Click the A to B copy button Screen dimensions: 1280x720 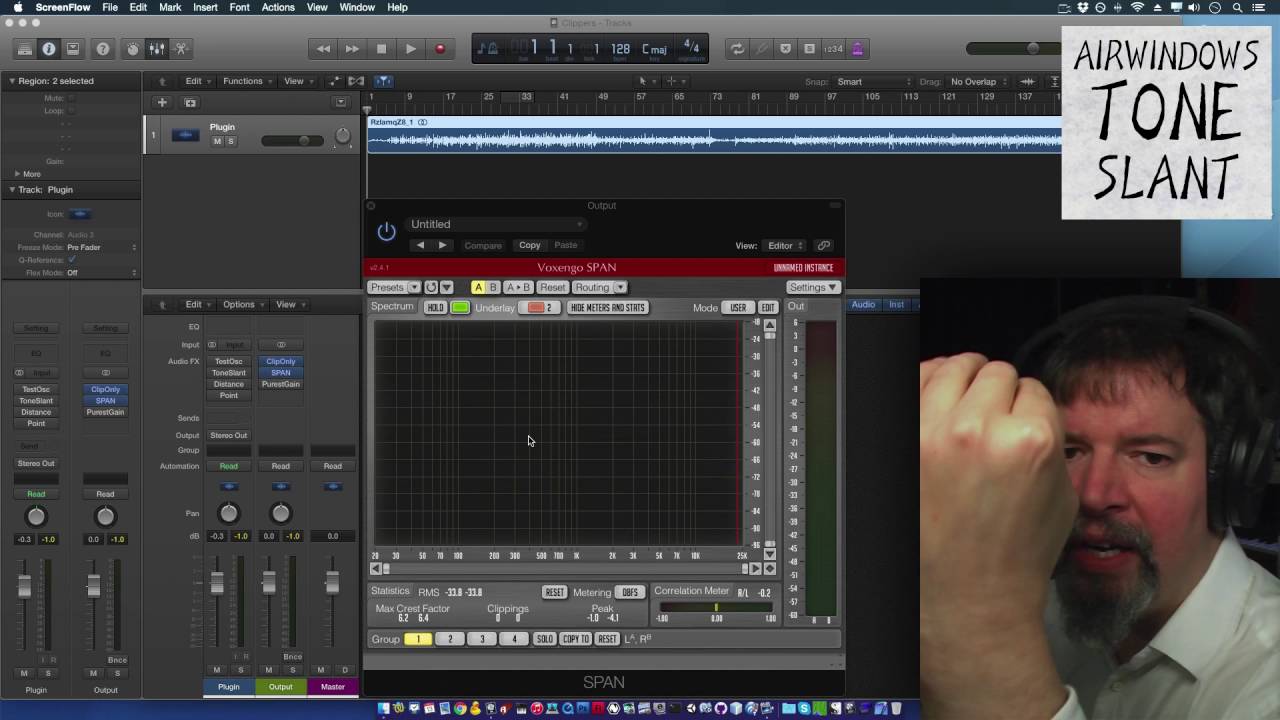518,287
